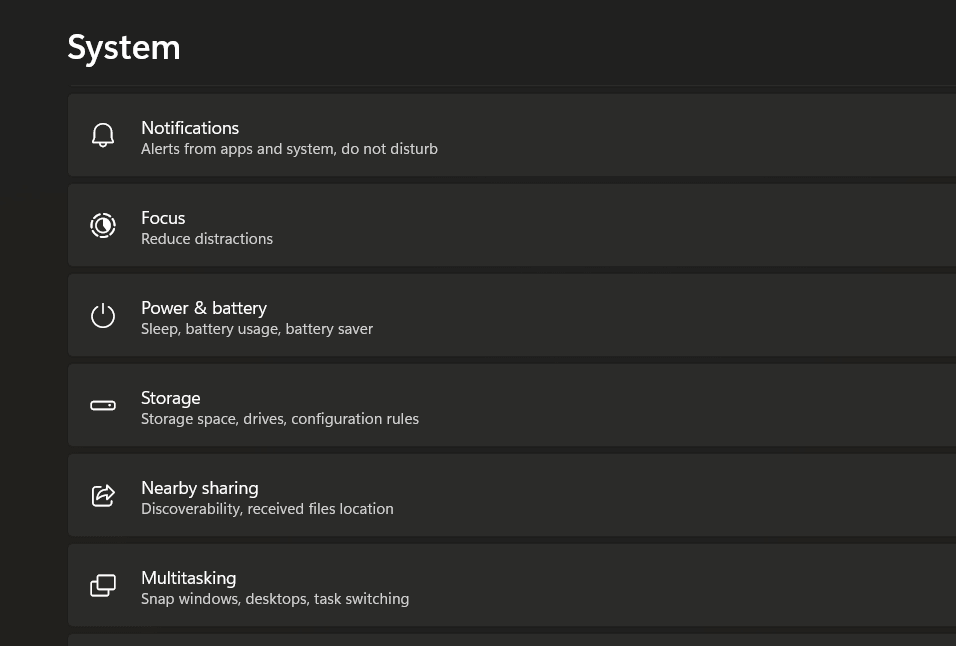Click 'Reduce distractions' description
The height and width of the screenshot is (646, 956).
(207, 239)
